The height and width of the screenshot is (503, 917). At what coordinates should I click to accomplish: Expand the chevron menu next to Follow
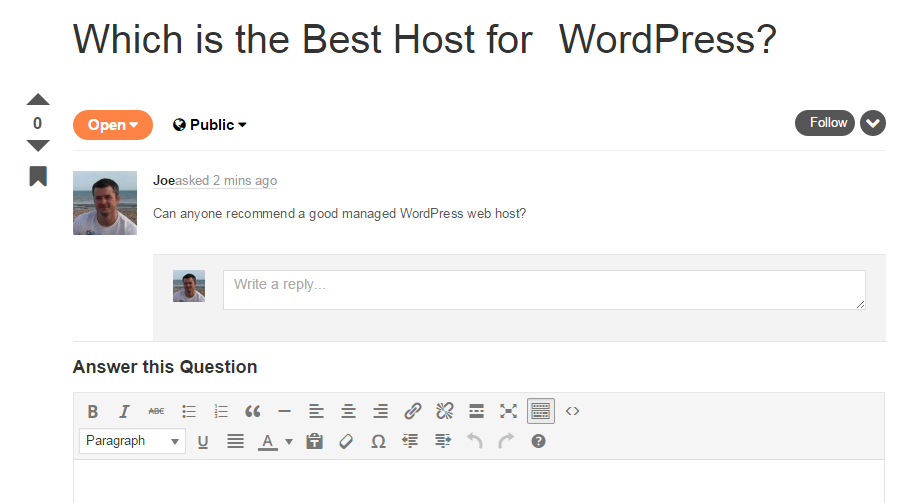873,123
